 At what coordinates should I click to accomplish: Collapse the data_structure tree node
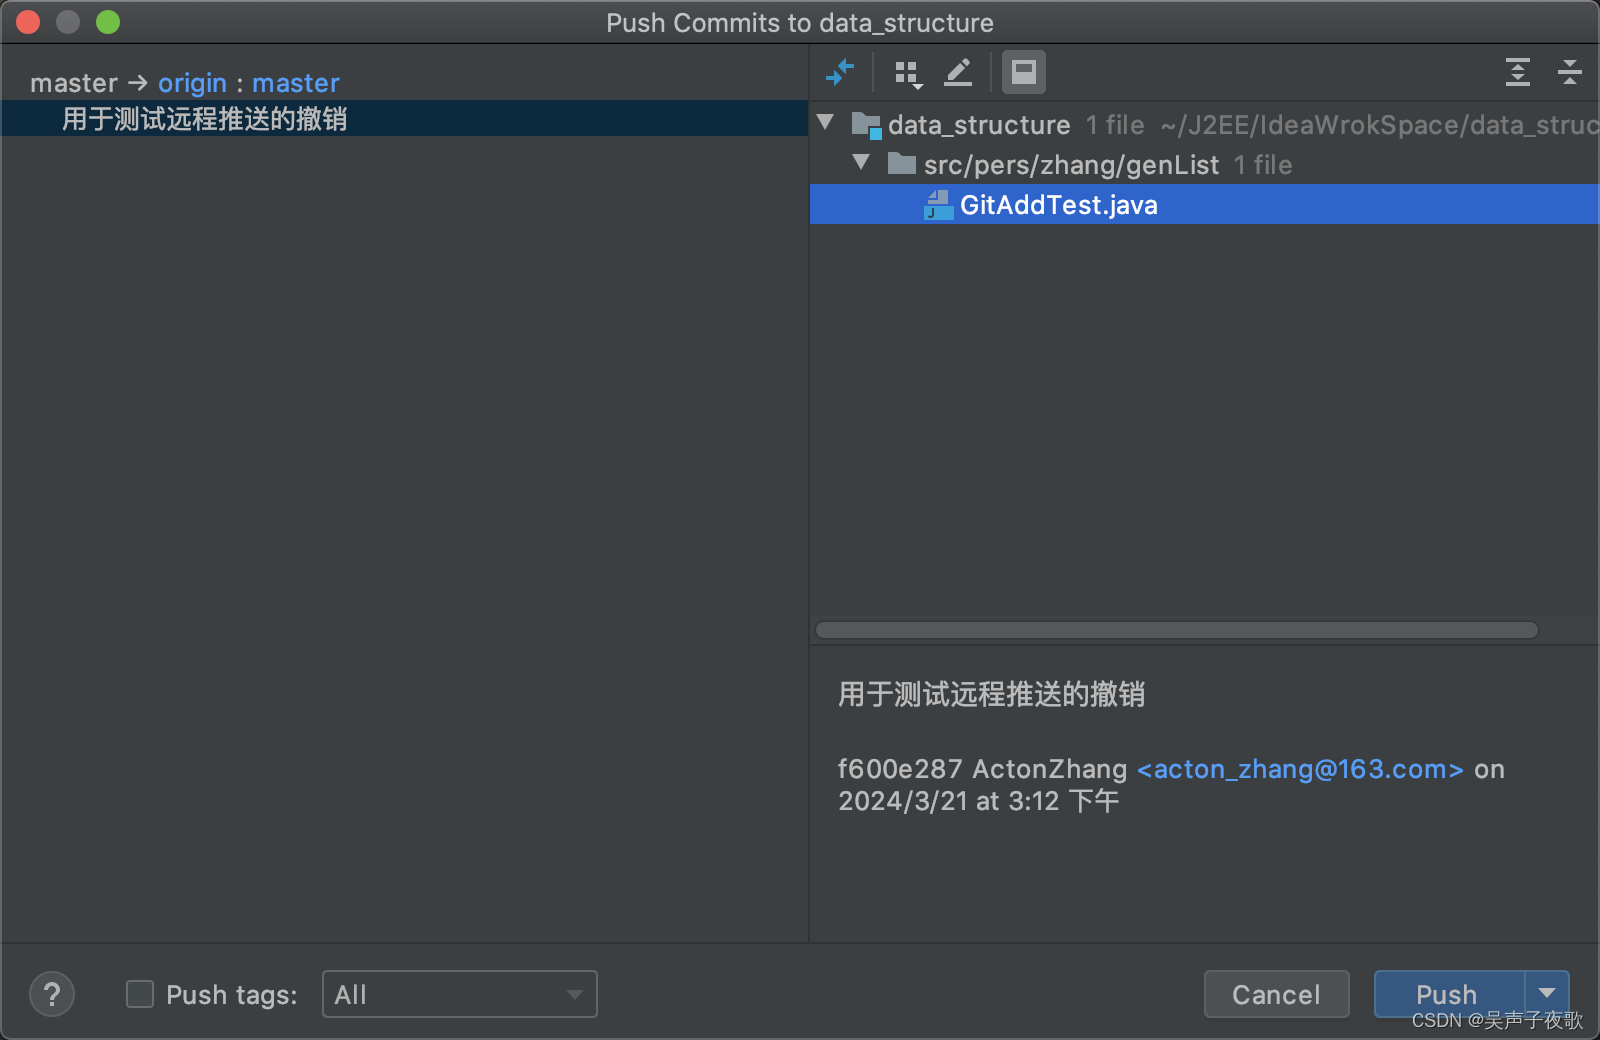825,123
